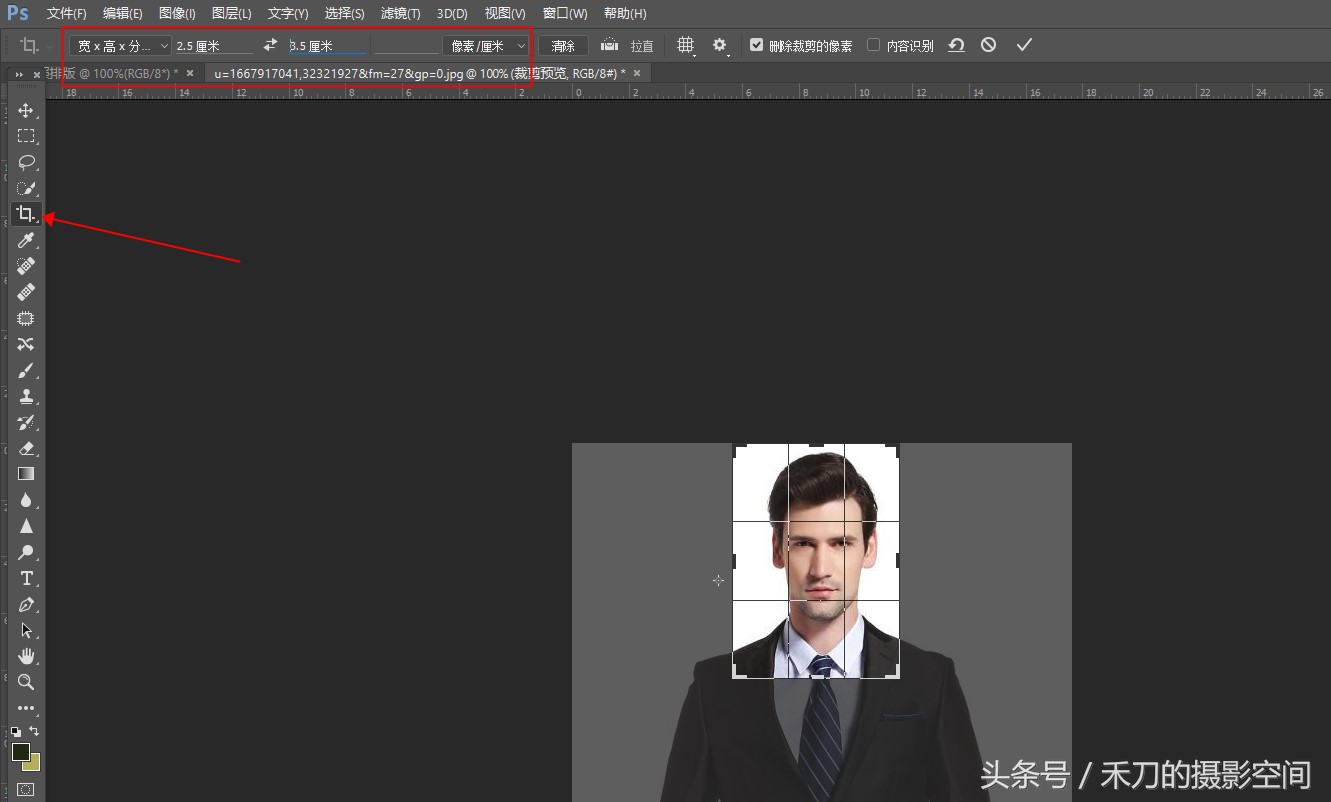This screenshot has width=1331, height=802.
Task: Pick the Eyedropper tool
Action: [x=26, y=240]
